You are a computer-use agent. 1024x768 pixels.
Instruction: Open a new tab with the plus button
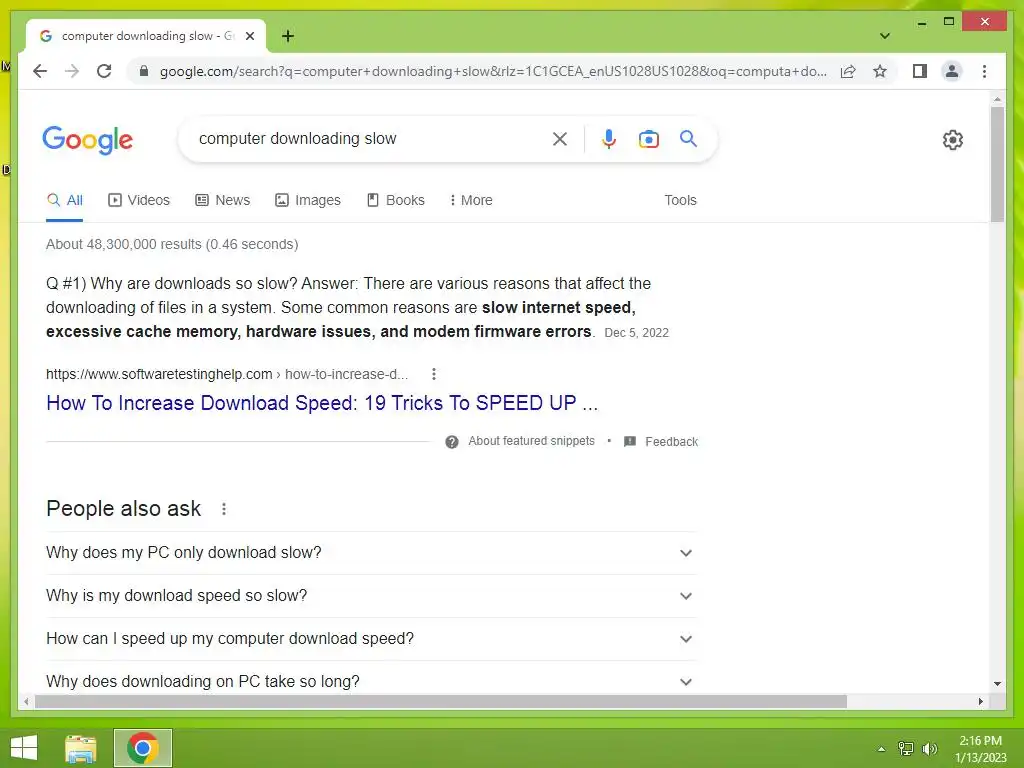point(287,36)
